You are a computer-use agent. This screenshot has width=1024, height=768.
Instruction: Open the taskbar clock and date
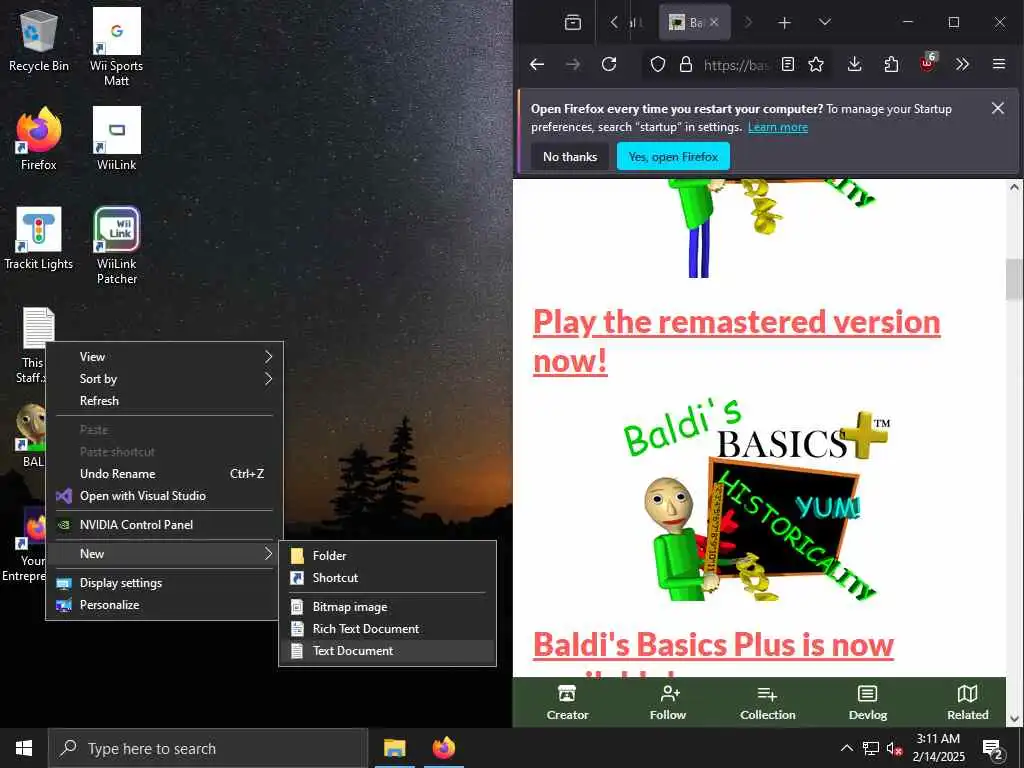[938, 748]
